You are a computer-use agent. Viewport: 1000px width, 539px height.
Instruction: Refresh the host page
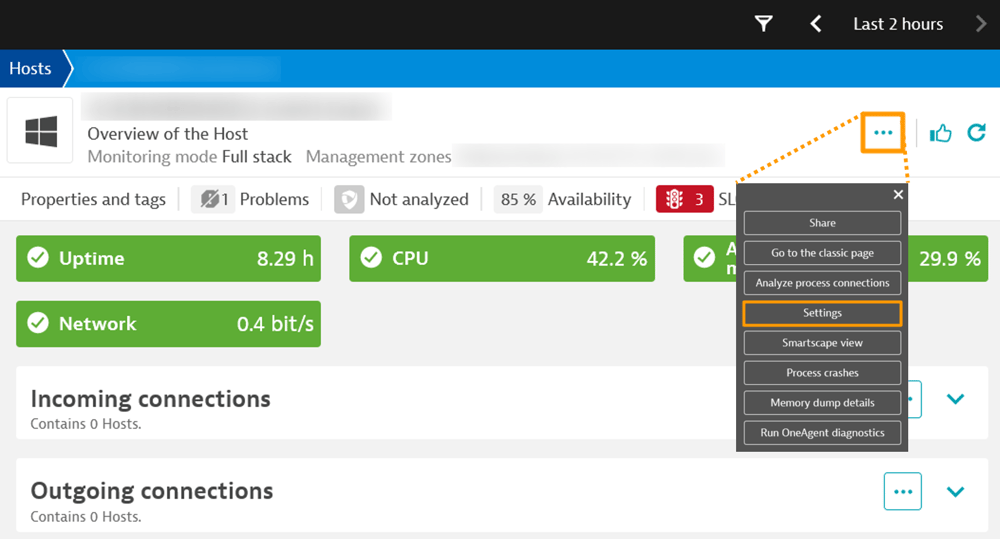[x=976, y=132]
